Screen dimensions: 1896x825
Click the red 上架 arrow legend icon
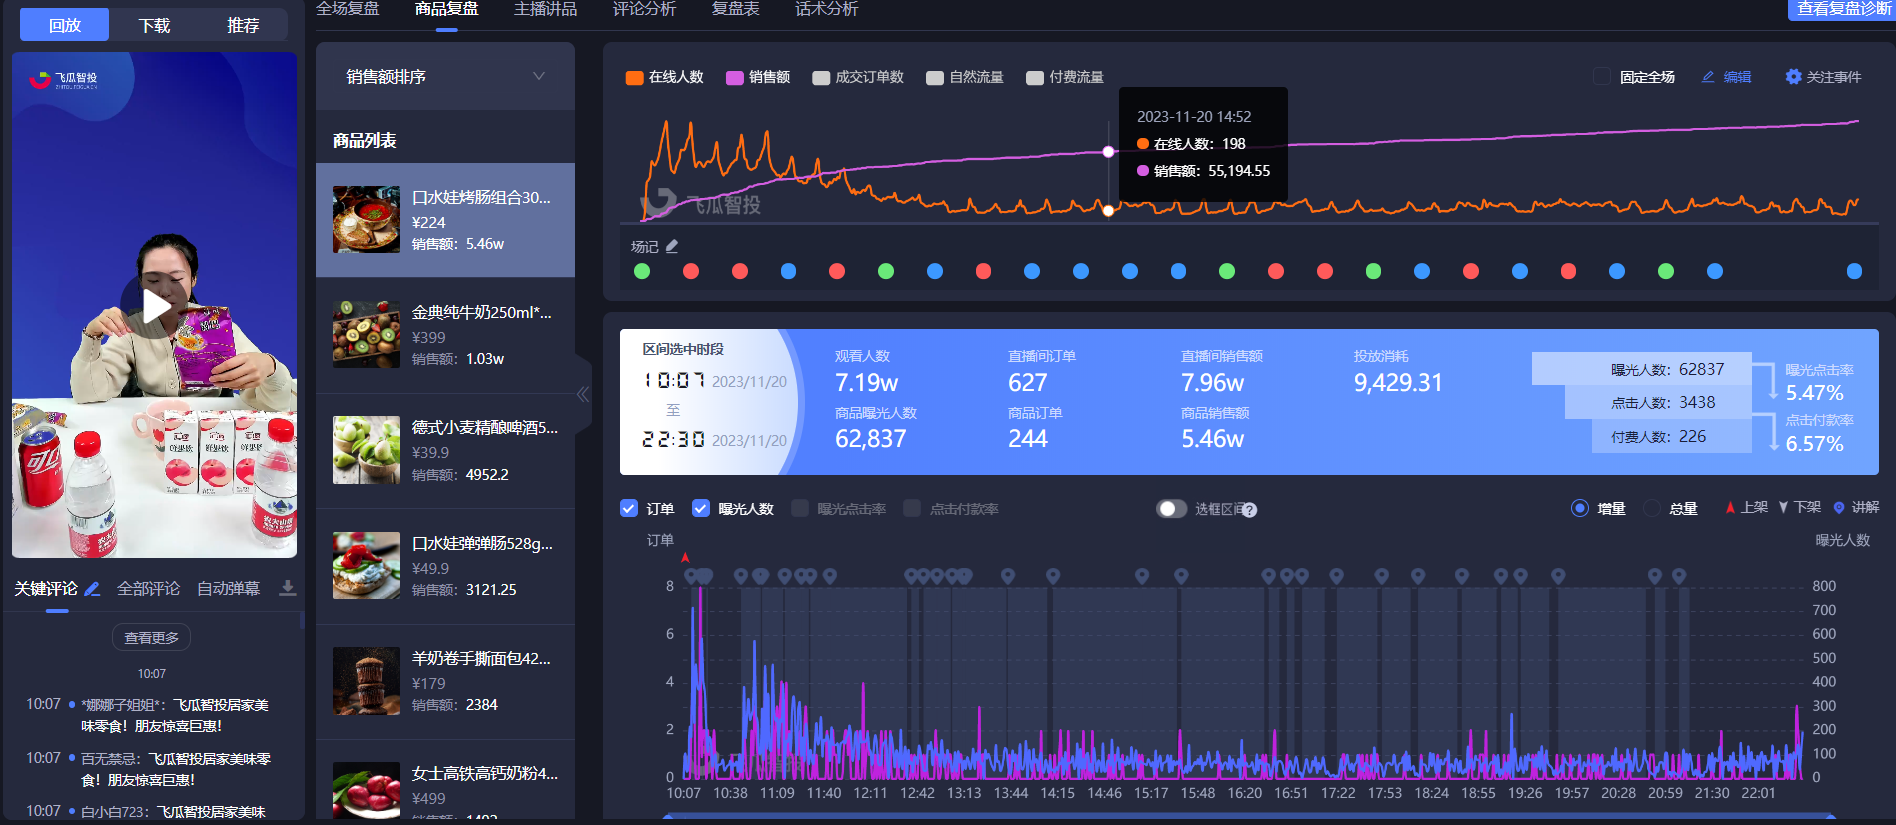(x=1730, y=508)
